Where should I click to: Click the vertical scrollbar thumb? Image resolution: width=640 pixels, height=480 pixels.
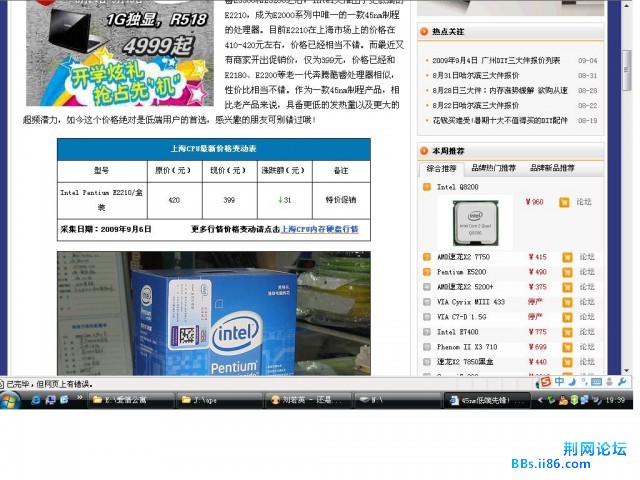click(627, 70)
